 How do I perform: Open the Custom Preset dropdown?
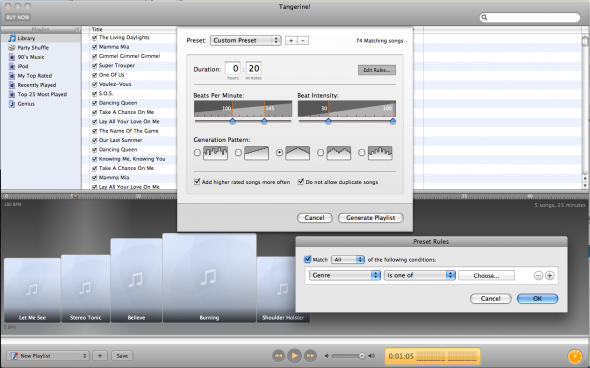pyautogui.click(x=245, y=40)
